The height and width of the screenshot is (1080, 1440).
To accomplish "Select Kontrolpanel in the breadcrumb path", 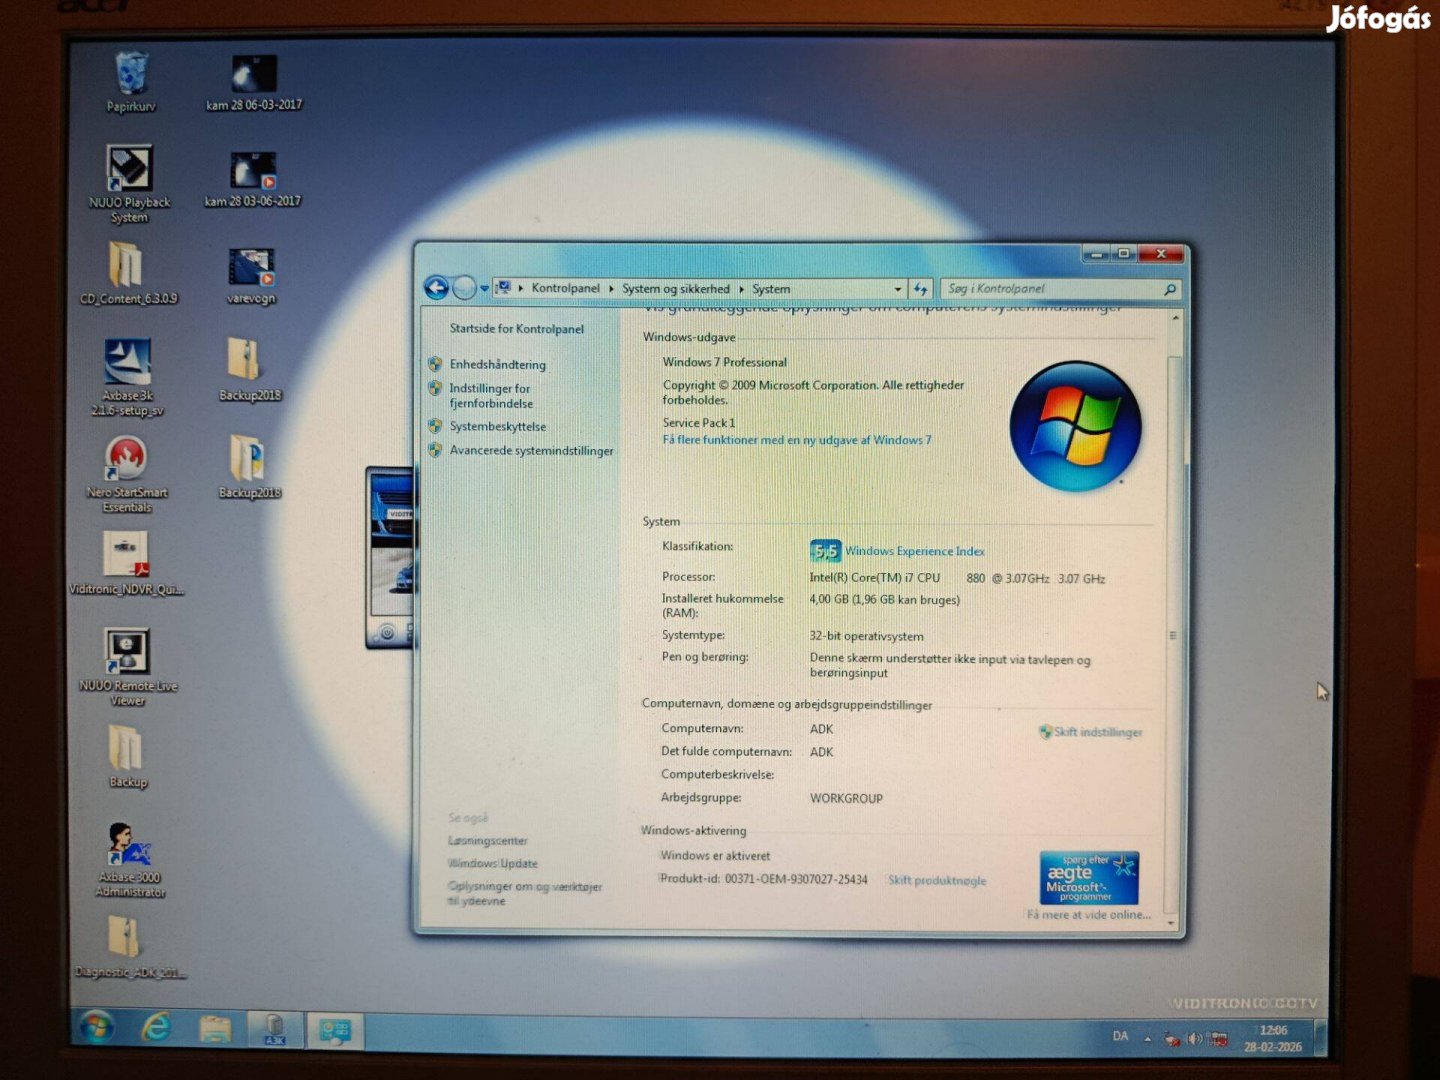I will (x=565, y=288).
